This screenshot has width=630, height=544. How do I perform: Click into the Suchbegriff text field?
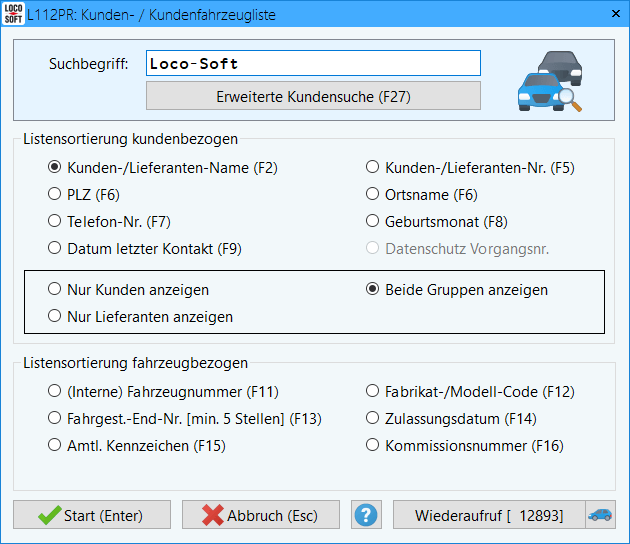[313, 64]
